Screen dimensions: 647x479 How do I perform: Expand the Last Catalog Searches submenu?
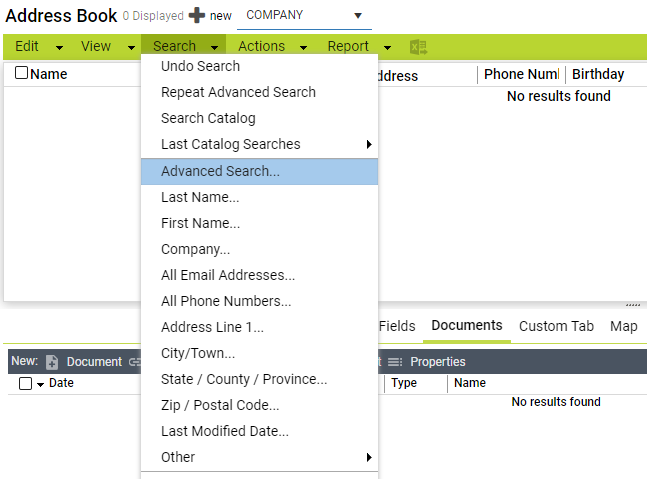369,144
